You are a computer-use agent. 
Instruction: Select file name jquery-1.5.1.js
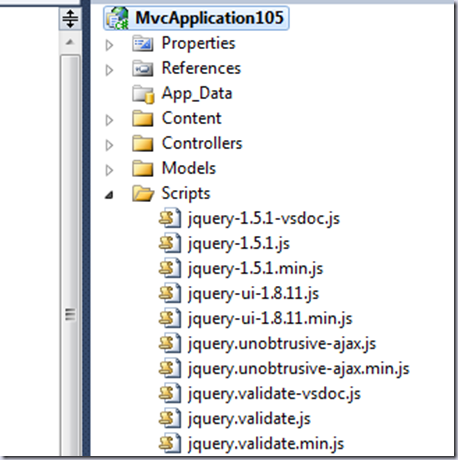(x=239, y=244)
